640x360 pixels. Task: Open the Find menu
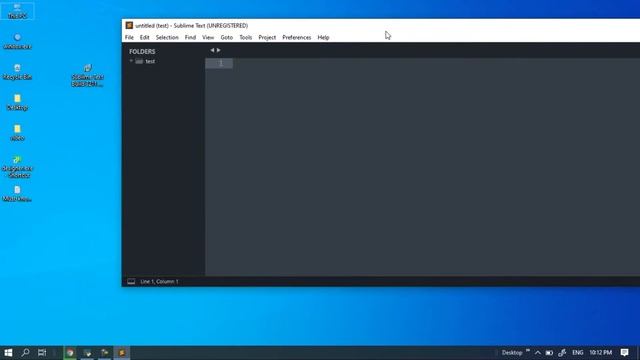pos(190,38)
